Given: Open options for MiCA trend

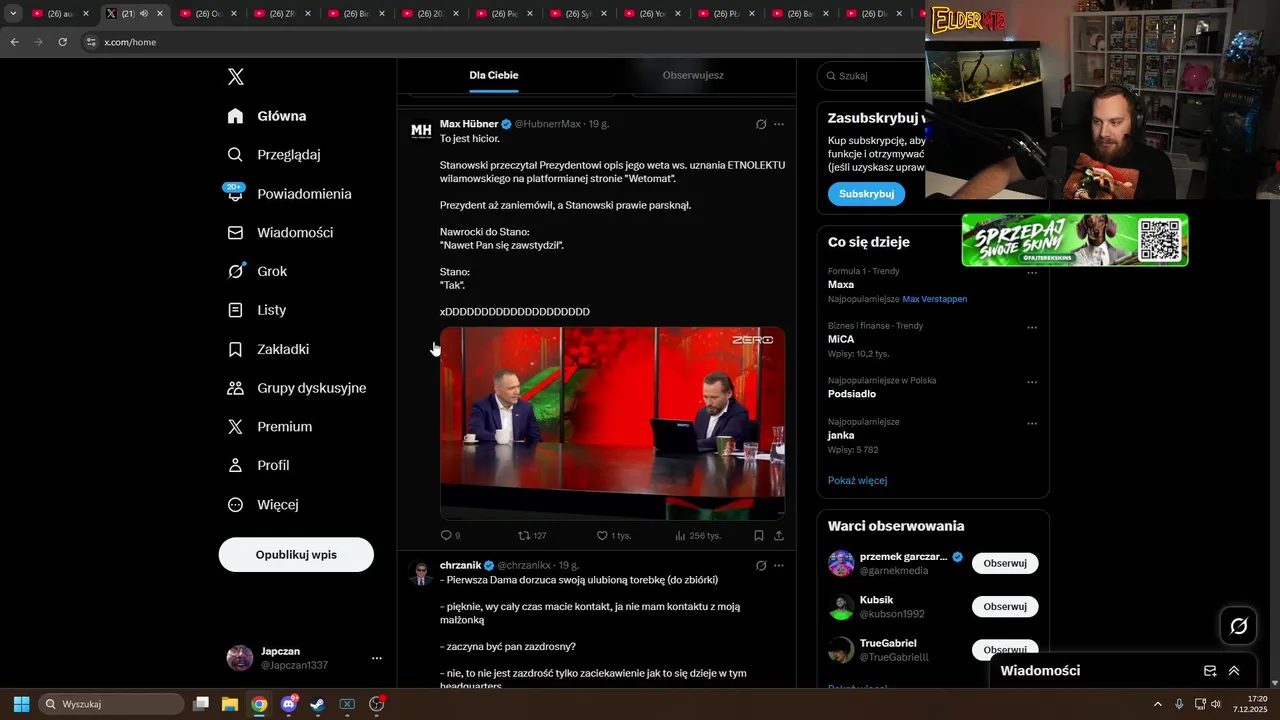Looking at the screenshot, I should click(1032, 327).
